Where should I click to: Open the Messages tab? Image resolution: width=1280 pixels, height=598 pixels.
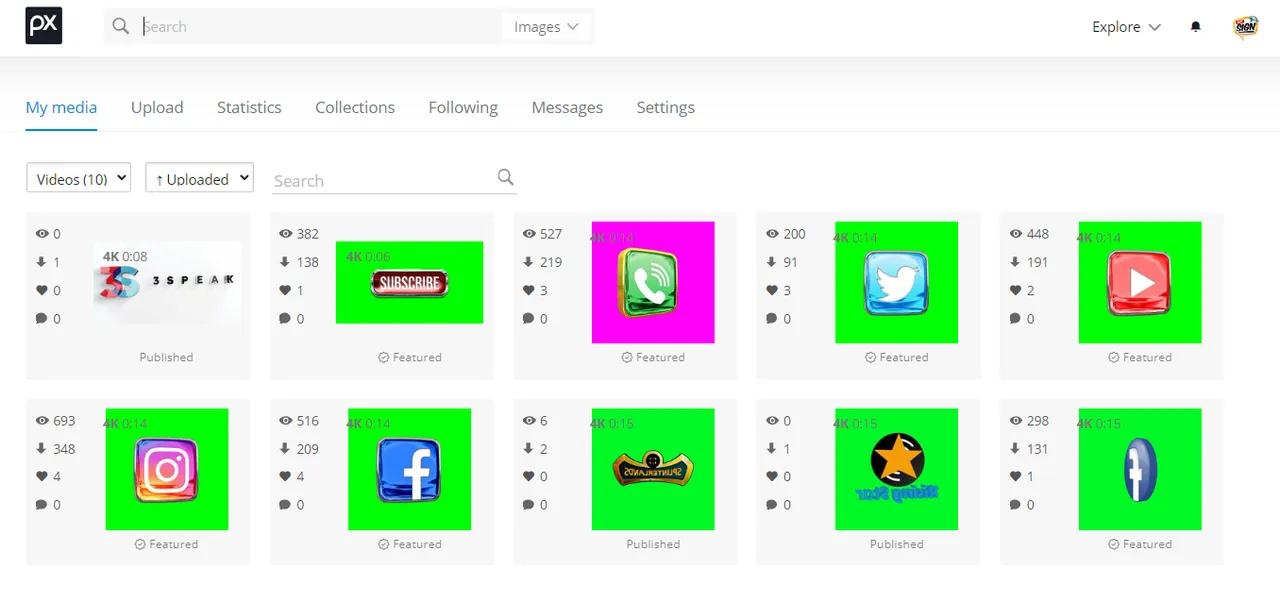(x=567, y=107)
